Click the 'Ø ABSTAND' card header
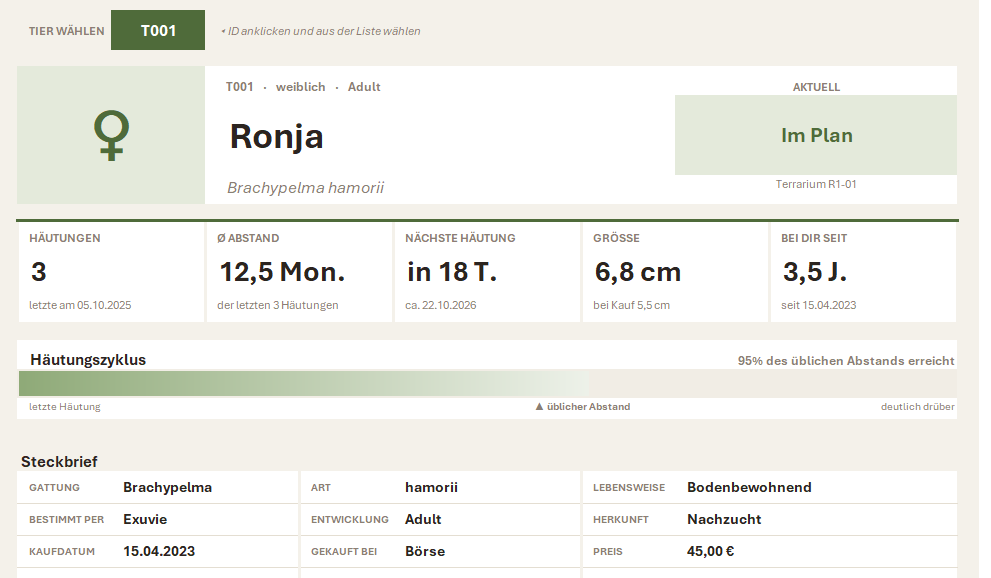The height and width of the screenshot is (578, 991). (248, 238)
